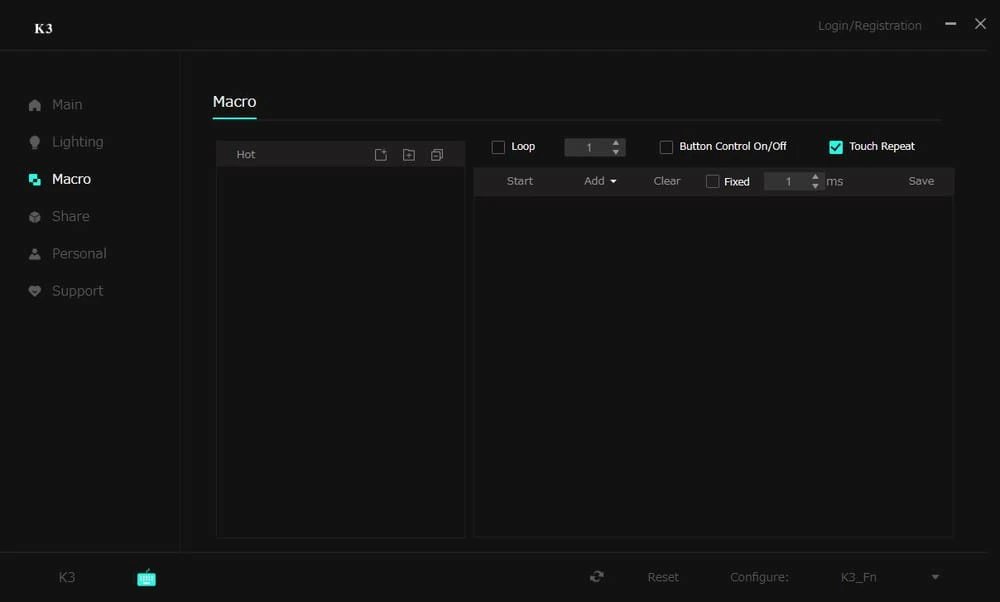Image resolution: width=1000 pixels, height=602 pixels.
Task: Enable the Loop checkbox
Action: (x=498, y=147)
